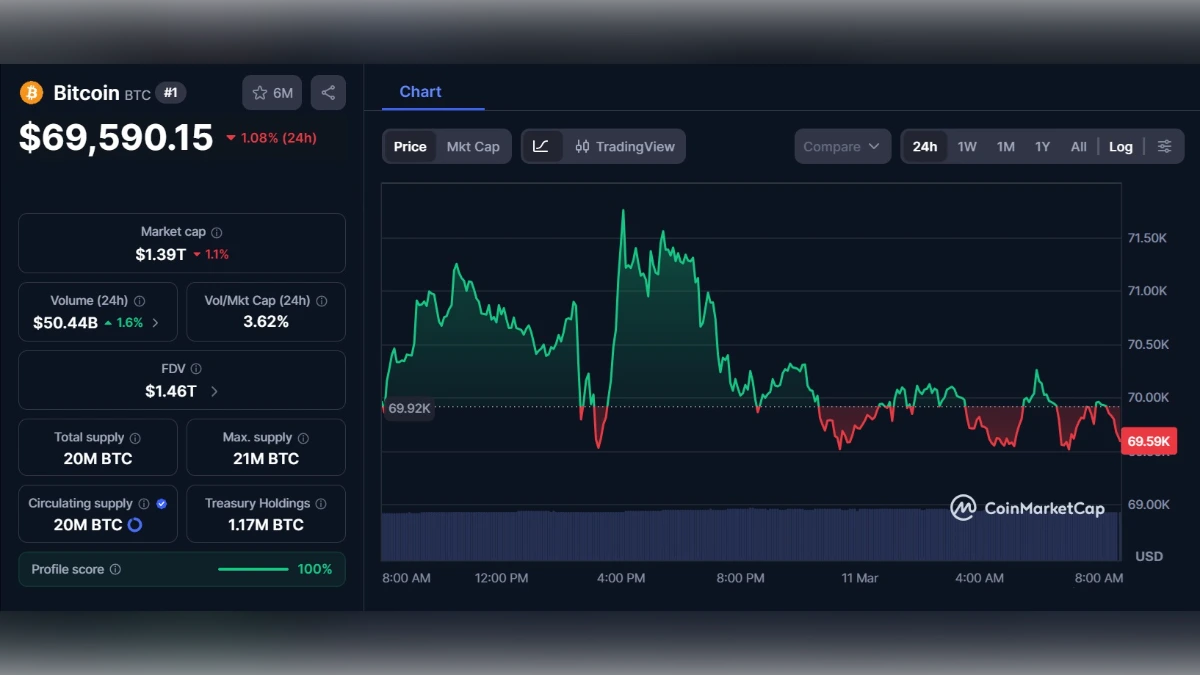Switch the chart to Mkt Cap view
This screenshot has width=1200, height=675.
473,146
